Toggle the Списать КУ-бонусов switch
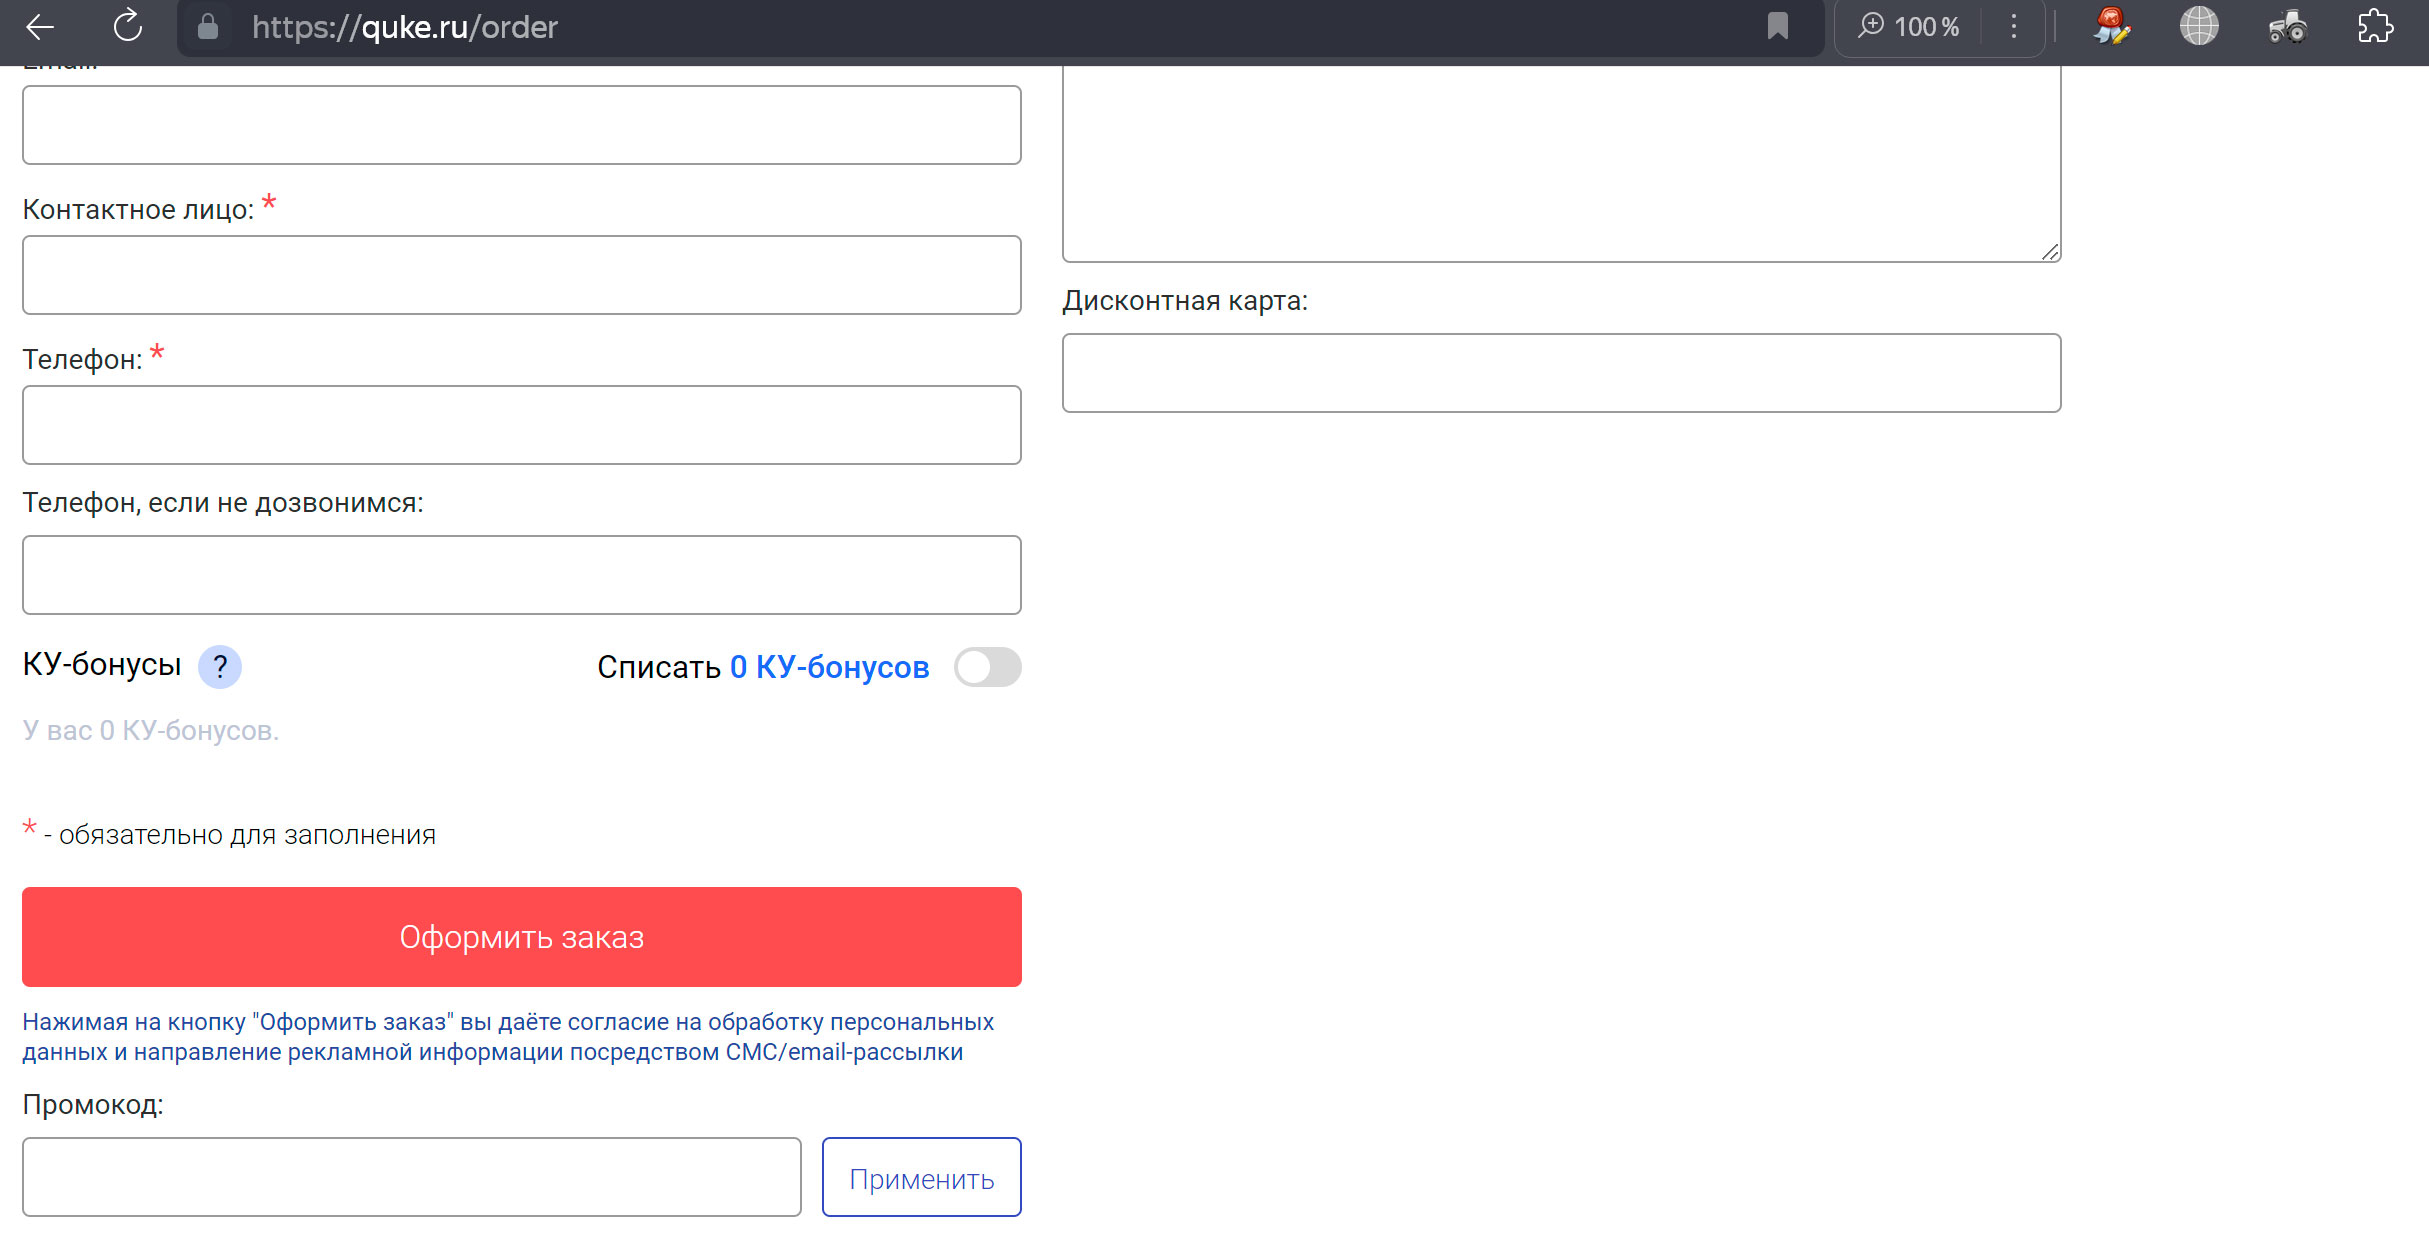The image size is (2429, 1256). [987, 667]
